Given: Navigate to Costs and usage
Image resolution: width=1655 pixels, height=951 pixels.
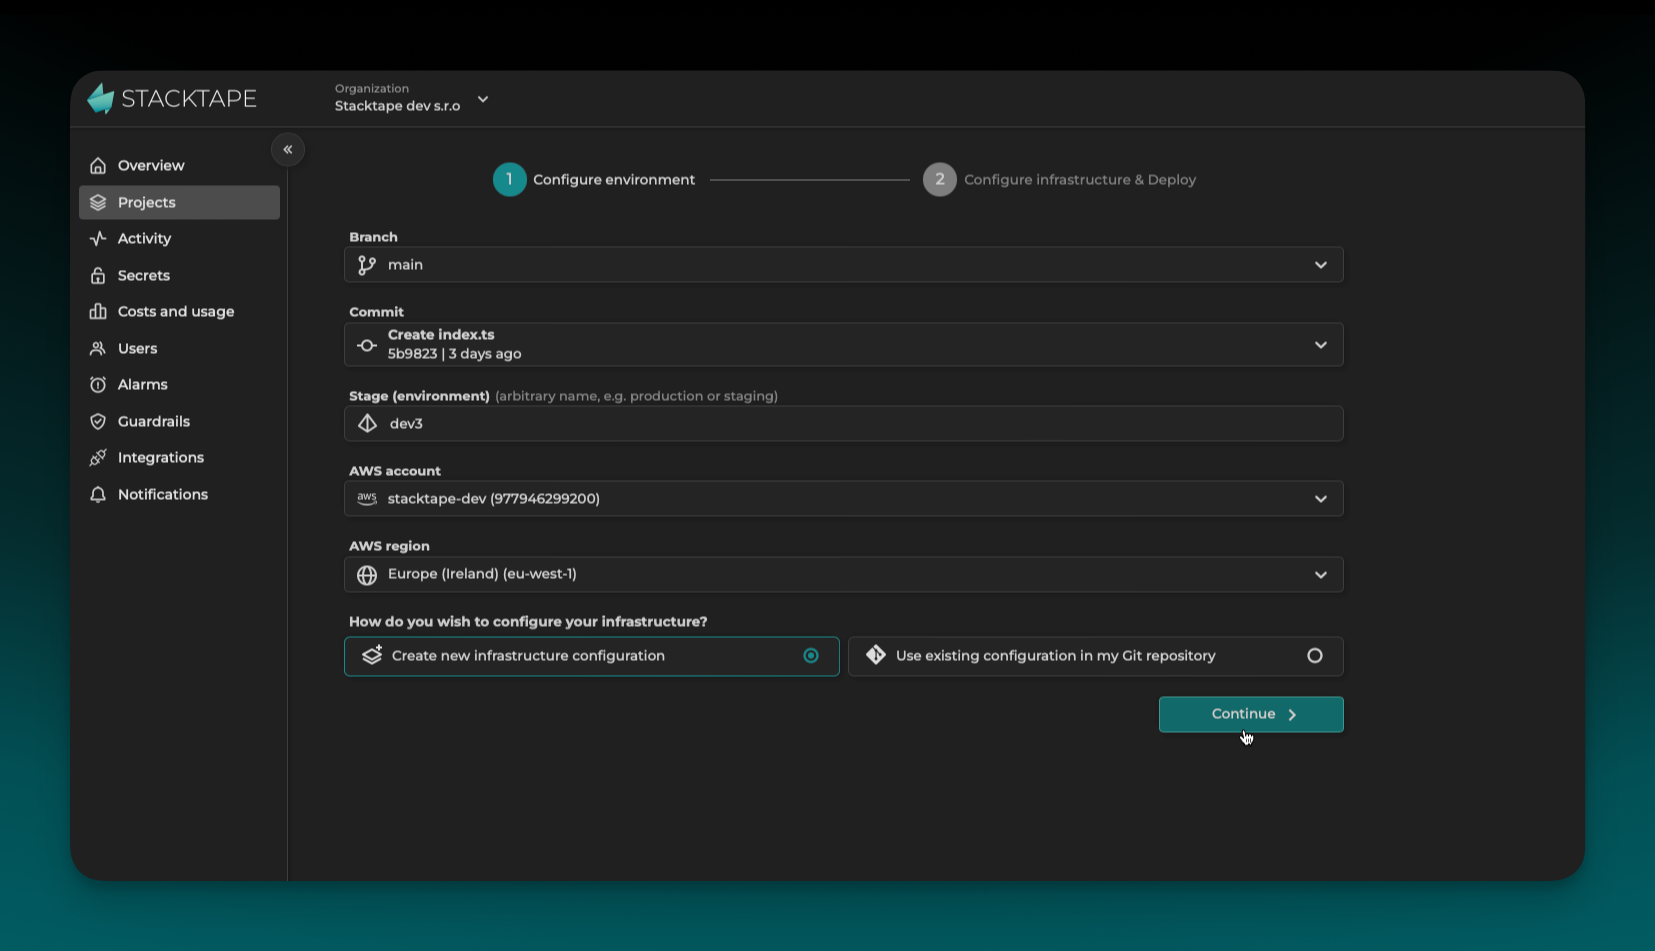Looking at the screenshot, I should click(x=179, y=312).
